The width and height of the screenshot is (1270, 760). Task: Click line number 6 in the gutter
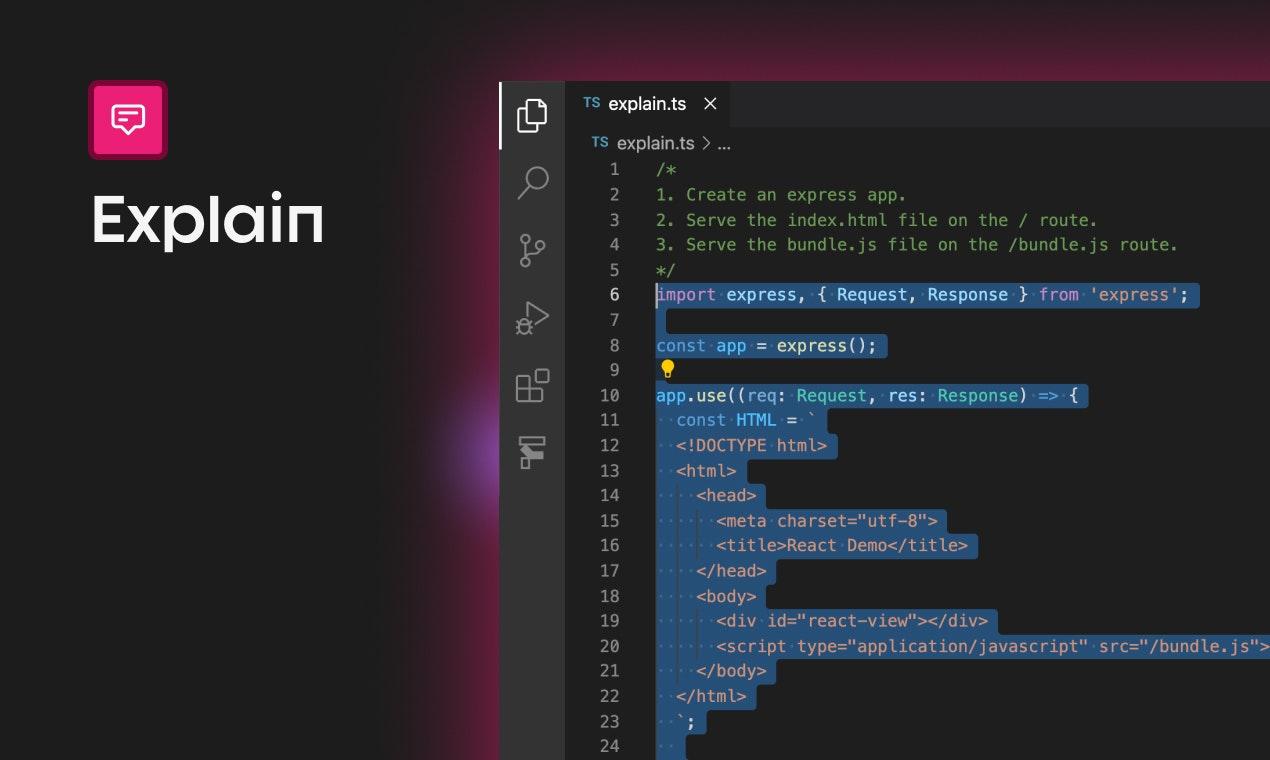[x=614, y=295]
